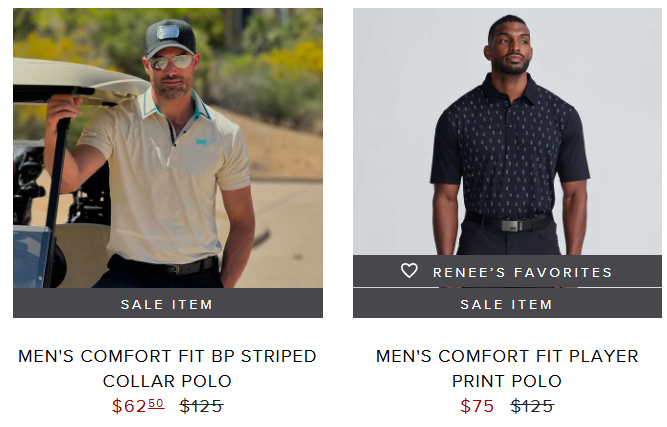
Task: Click the $75 sale price
Action: point(477,406)
